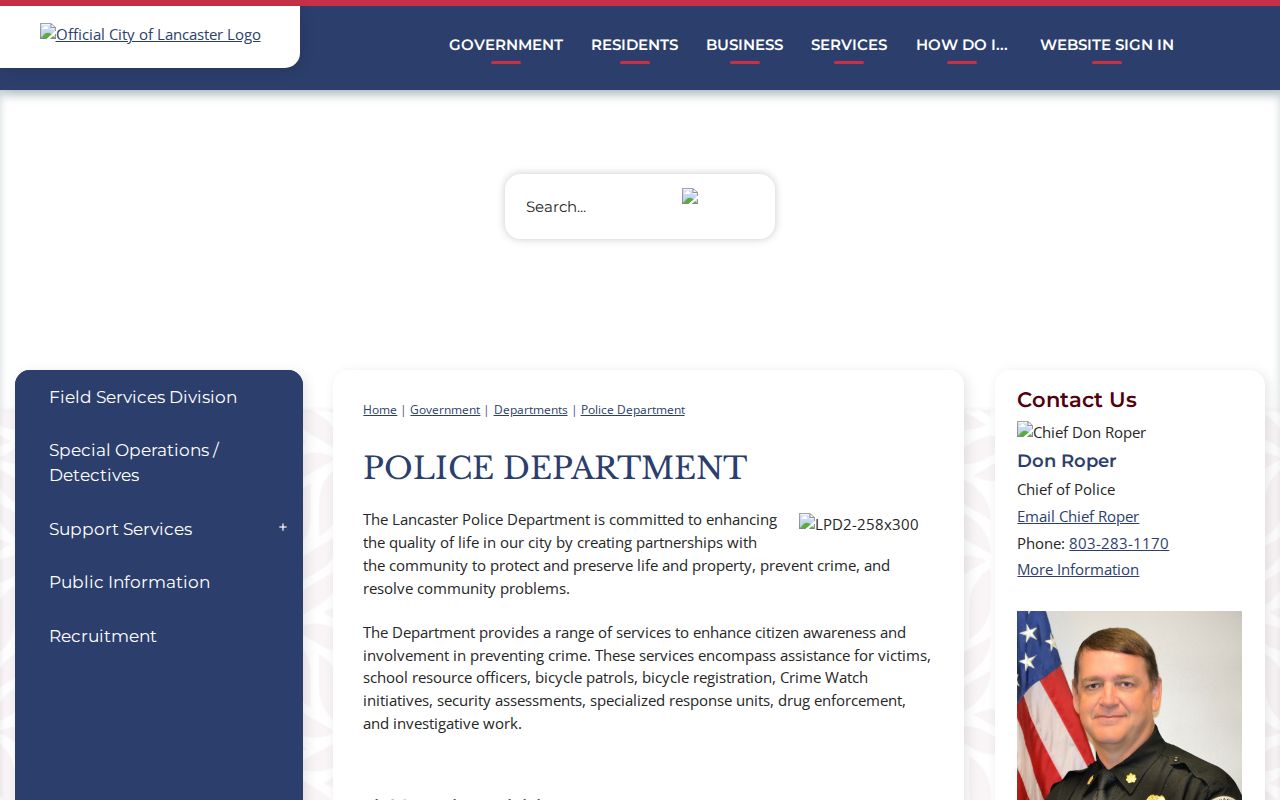Image resolution: width=1280 pixels, height=800 pixels.
Task: Click the 'Chief of Police' title text
Action: [1066, 489]
